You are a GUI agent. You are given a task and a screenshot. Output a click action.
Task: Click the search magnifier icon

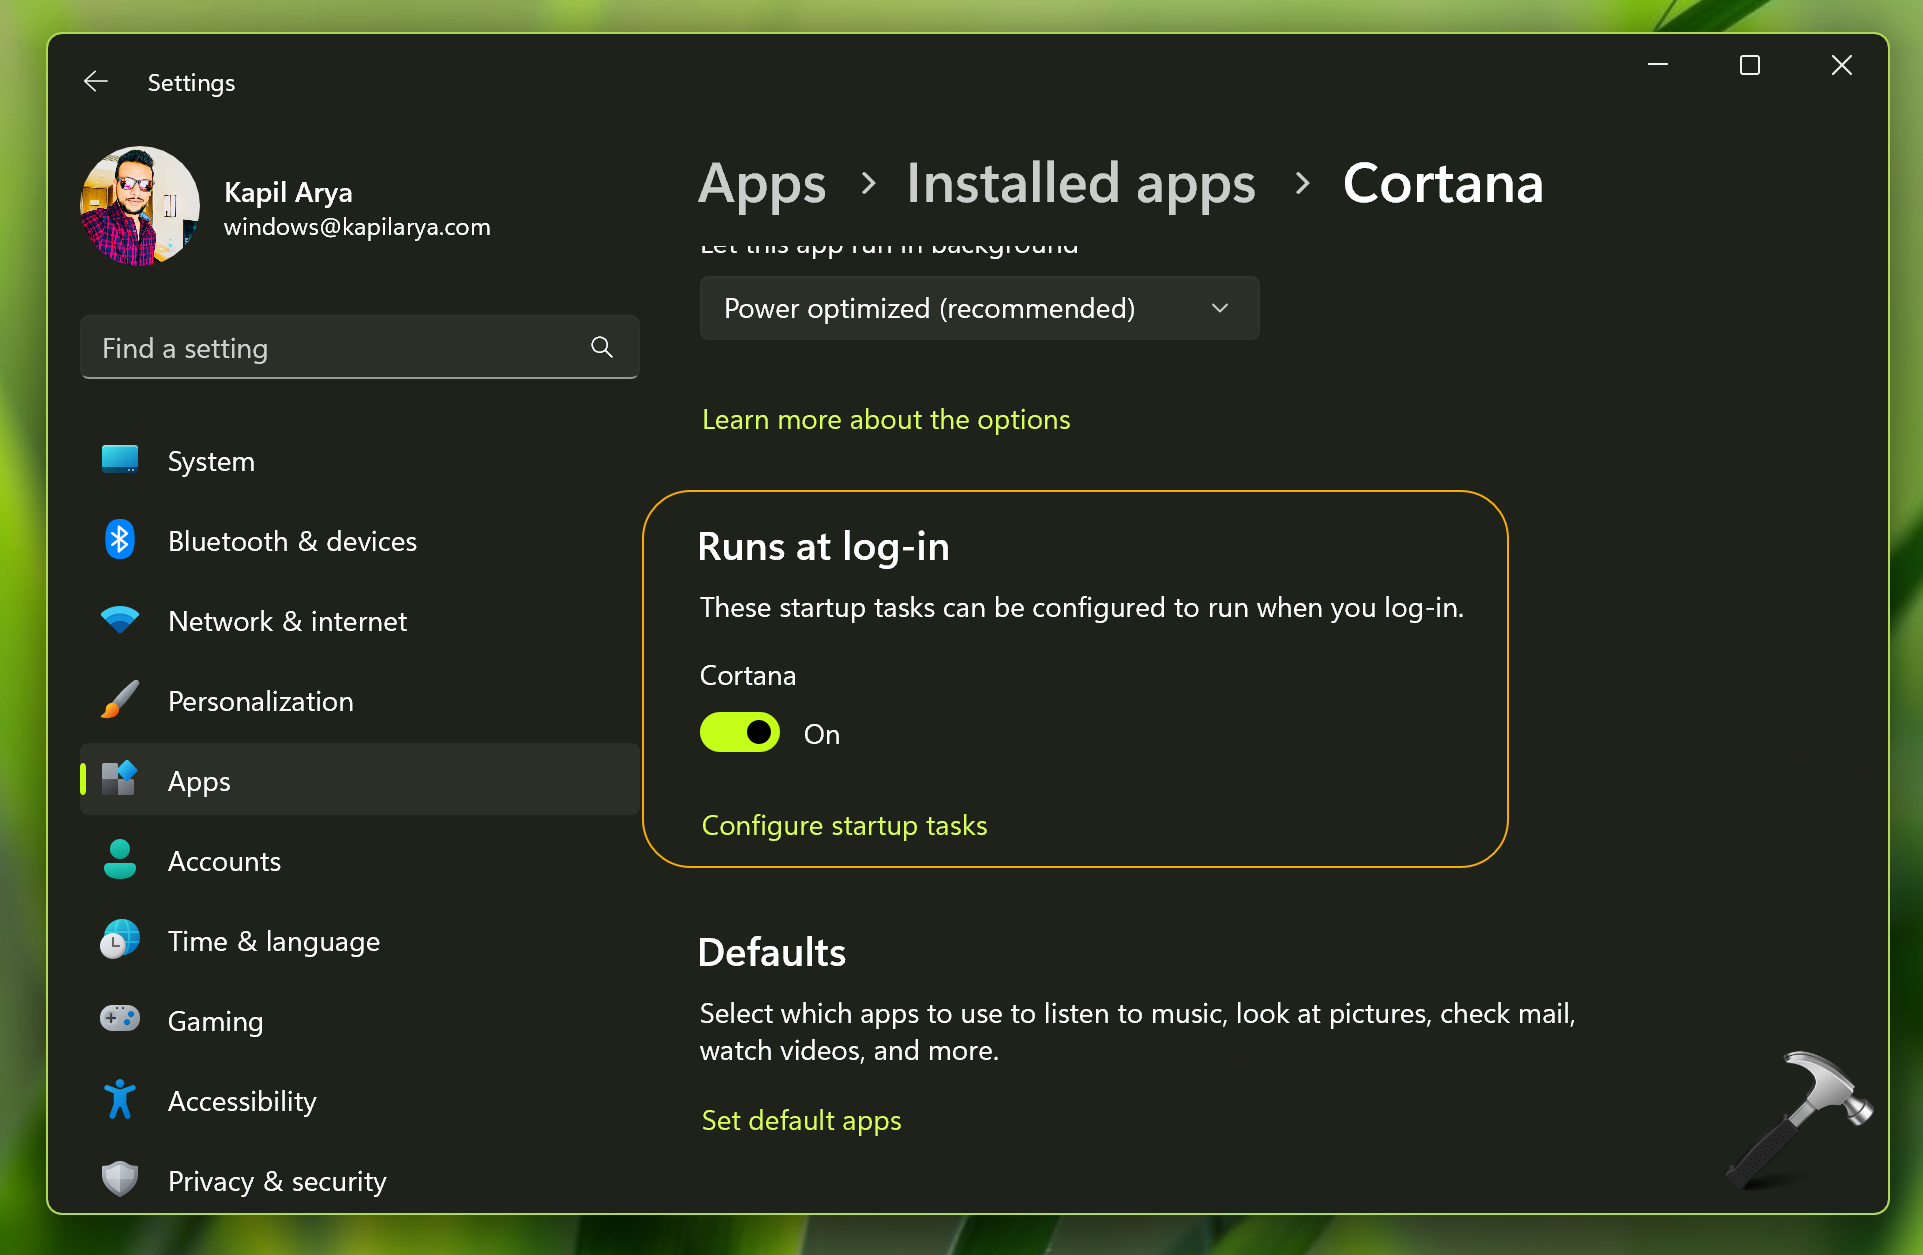[602, 347]
